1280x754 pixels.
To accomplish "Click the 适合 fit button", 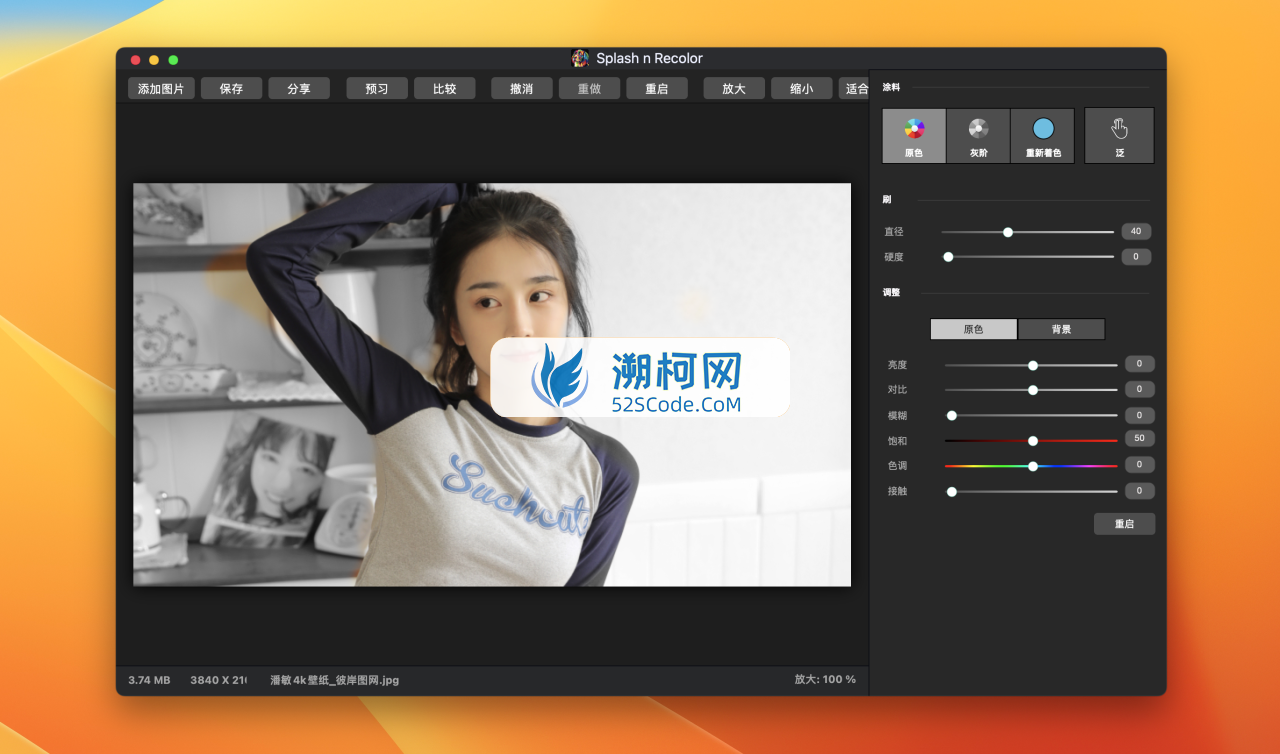I will [x=854, y=88].
